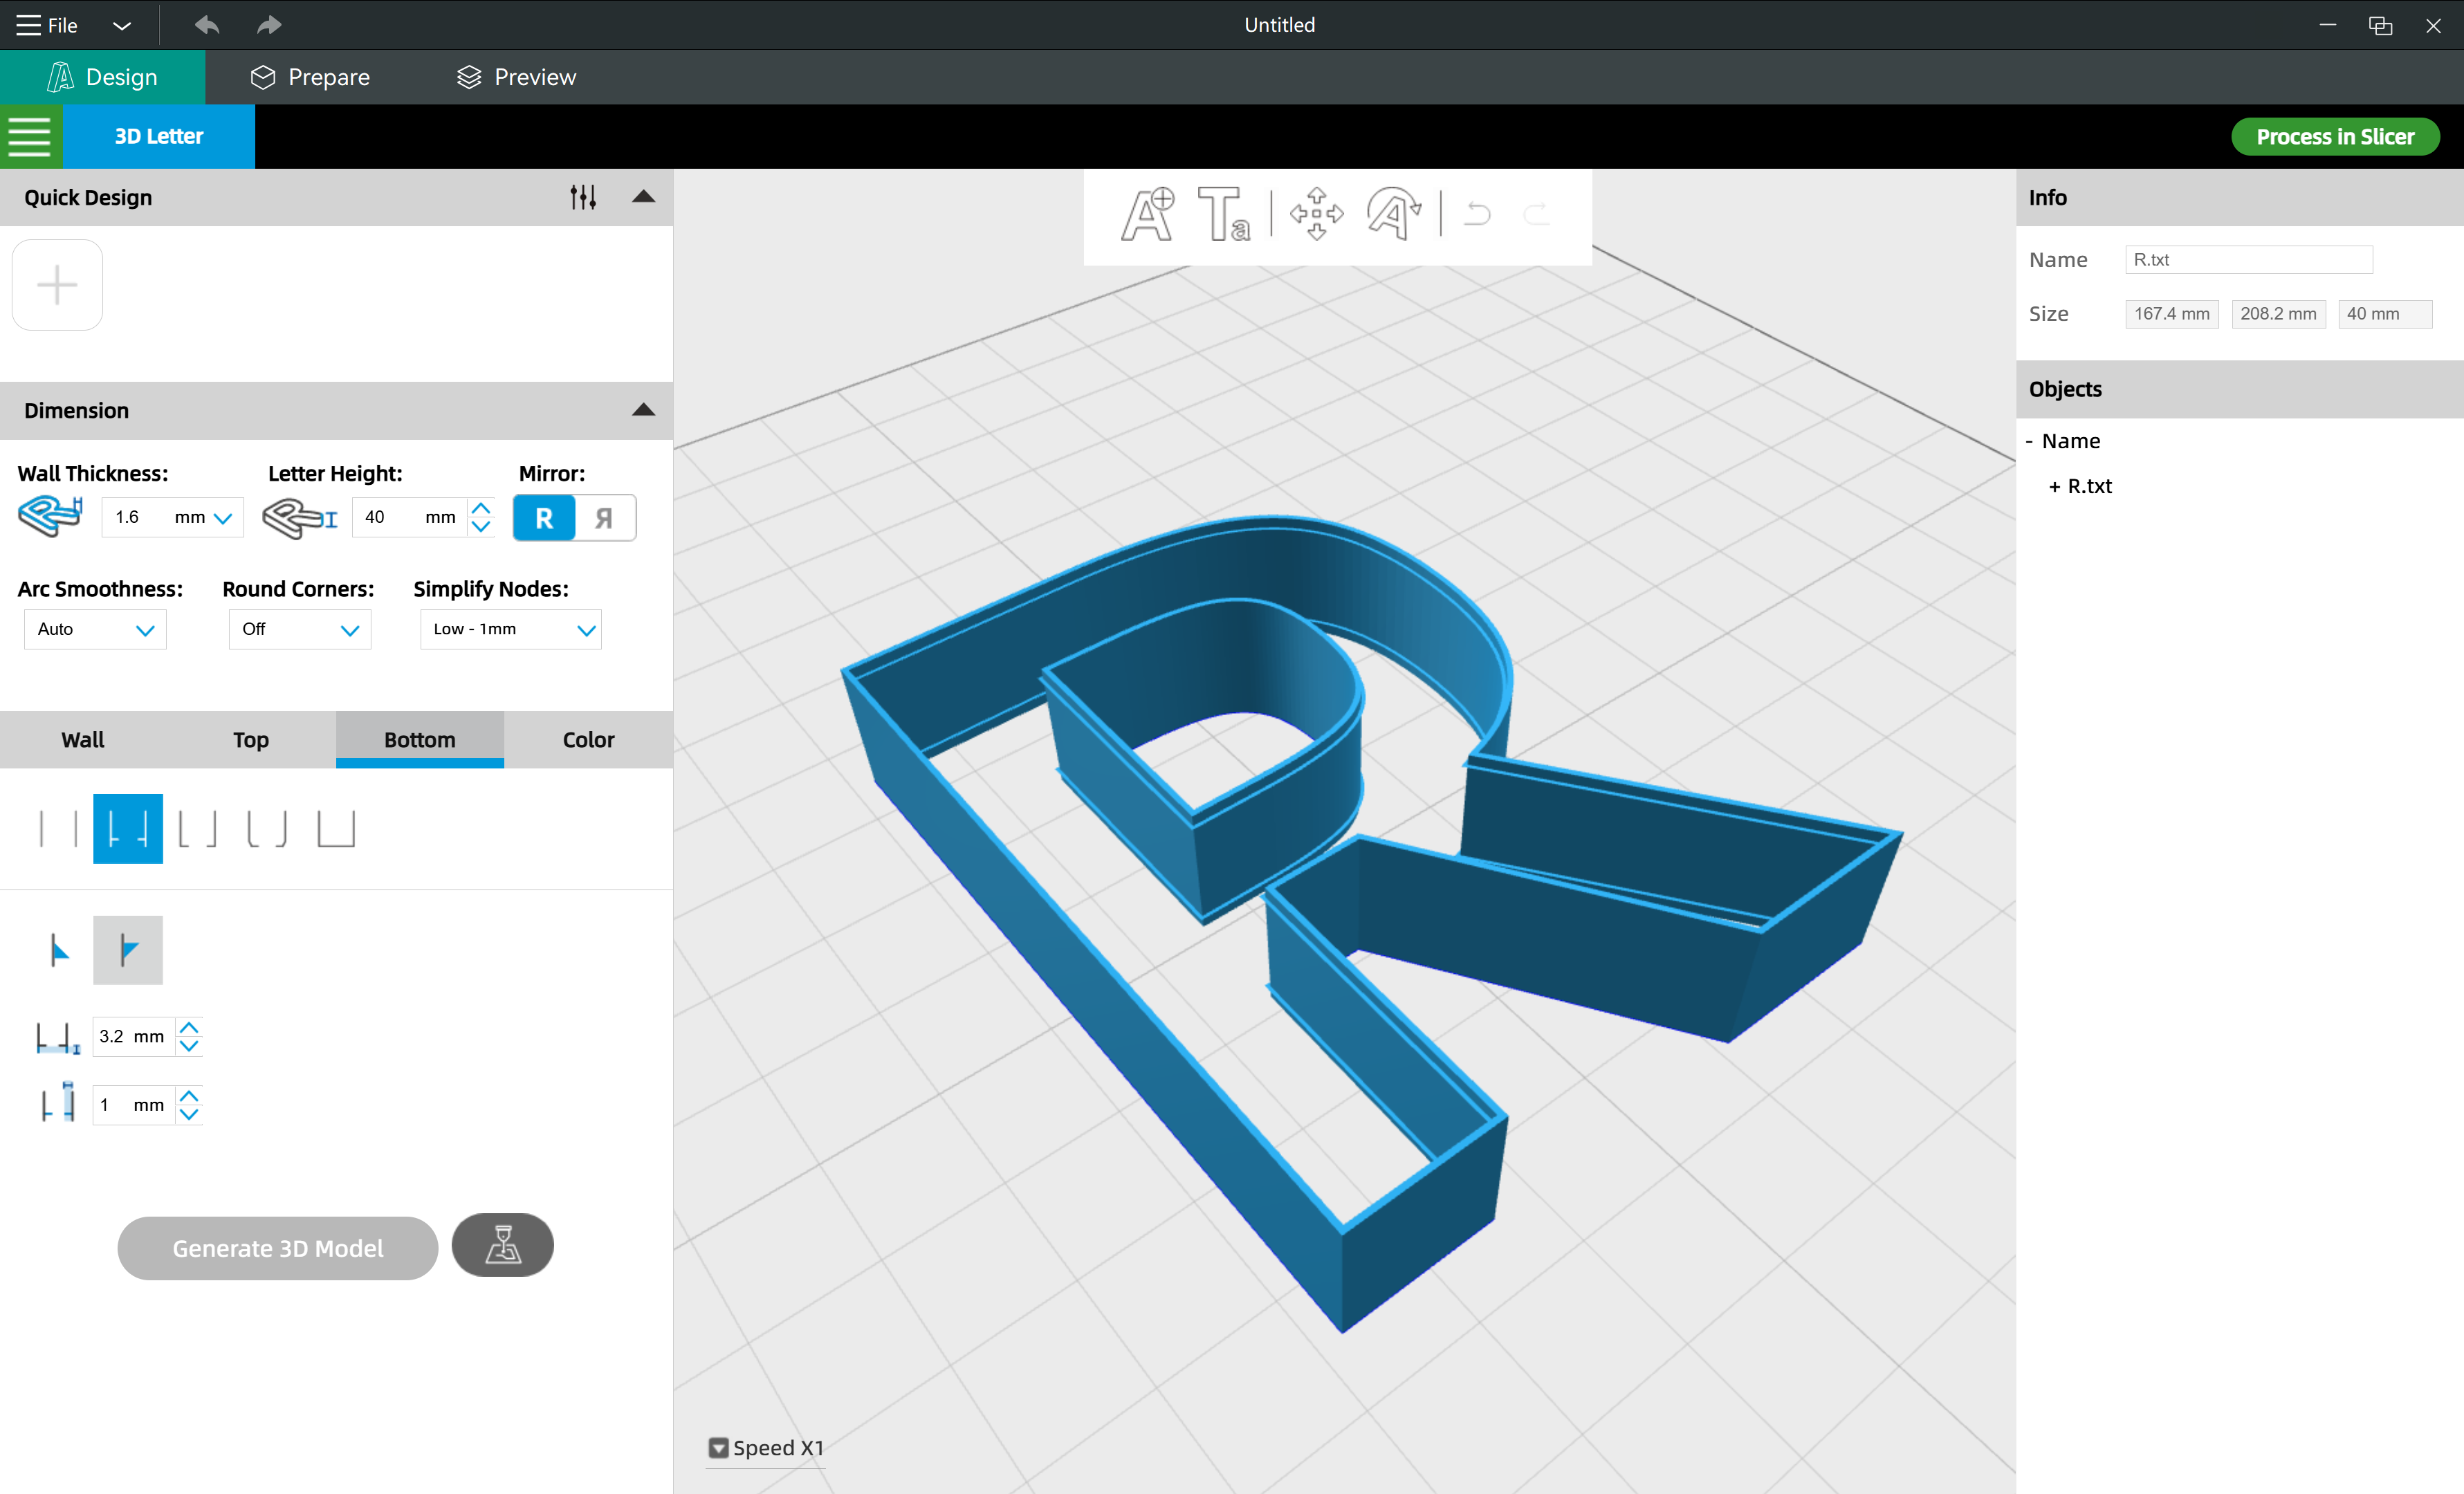Click the dark print/export icon button

point(503,1245)
